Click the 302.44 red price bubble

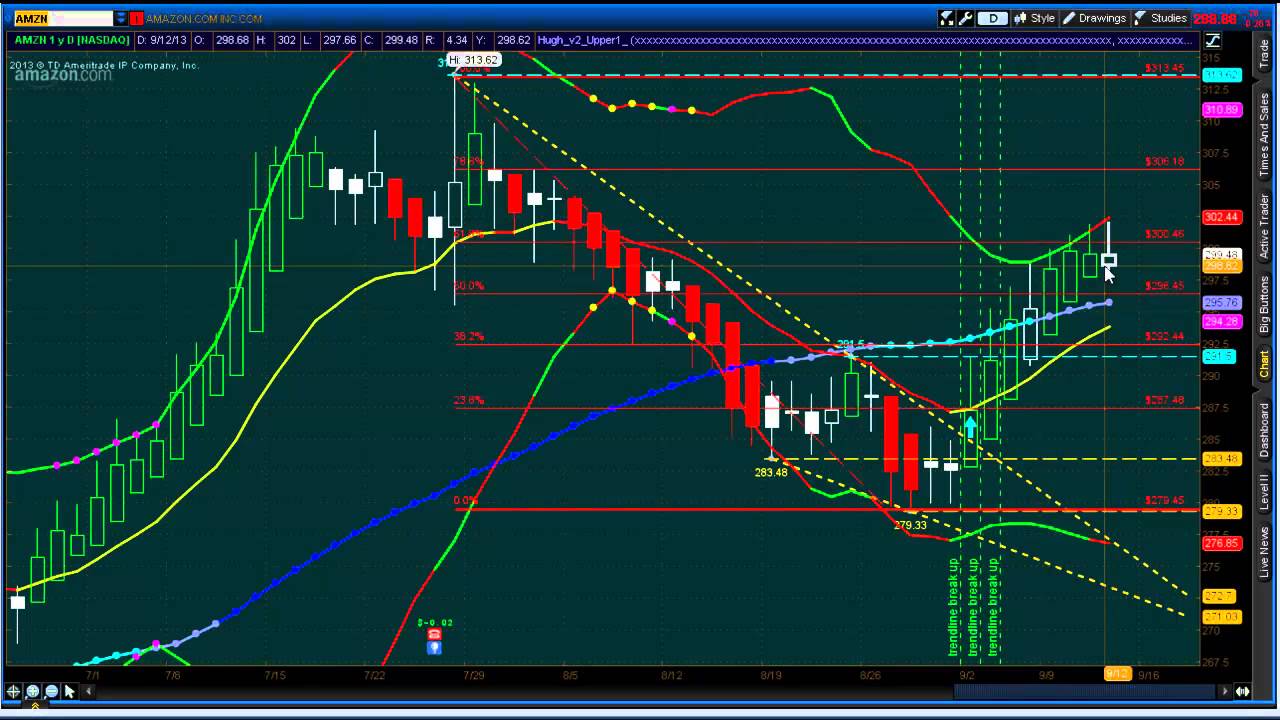(x=1222, y=217)
